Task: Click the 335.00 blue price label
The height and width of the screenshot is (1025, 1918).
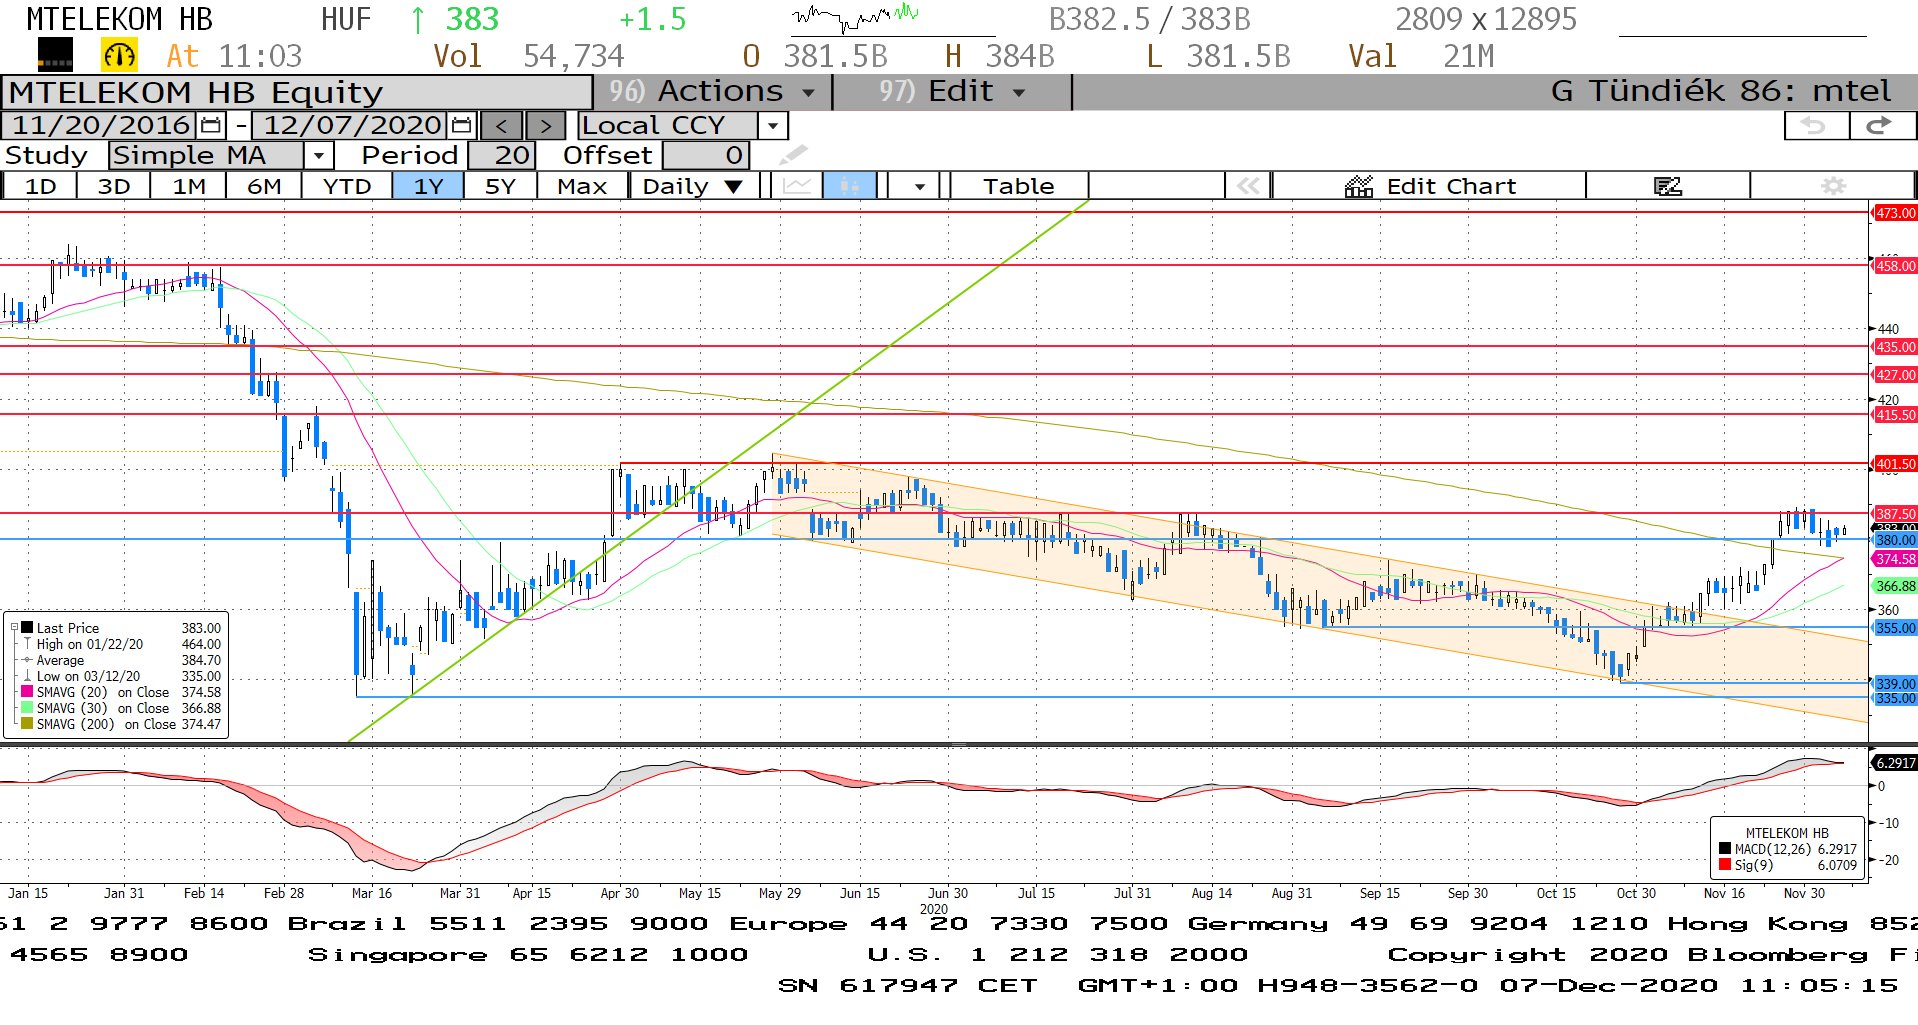Action: click(1894, 698)
